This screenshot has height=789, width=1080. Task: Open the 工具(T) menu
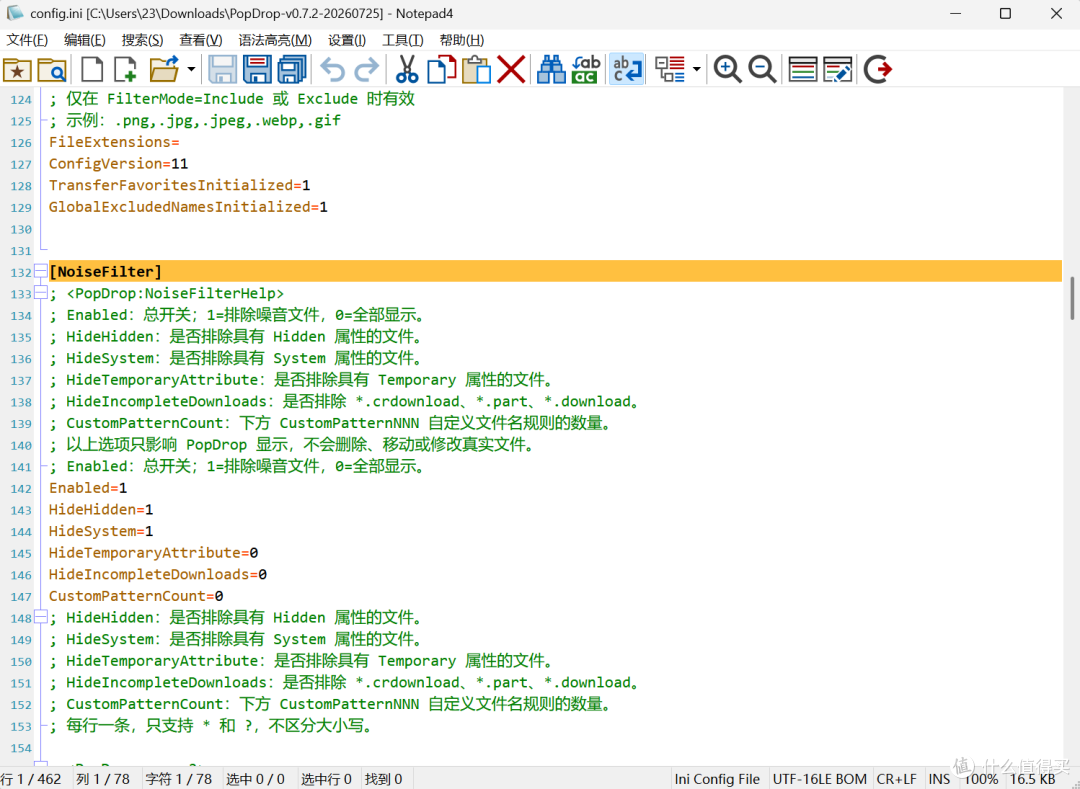tap(403, 40)
